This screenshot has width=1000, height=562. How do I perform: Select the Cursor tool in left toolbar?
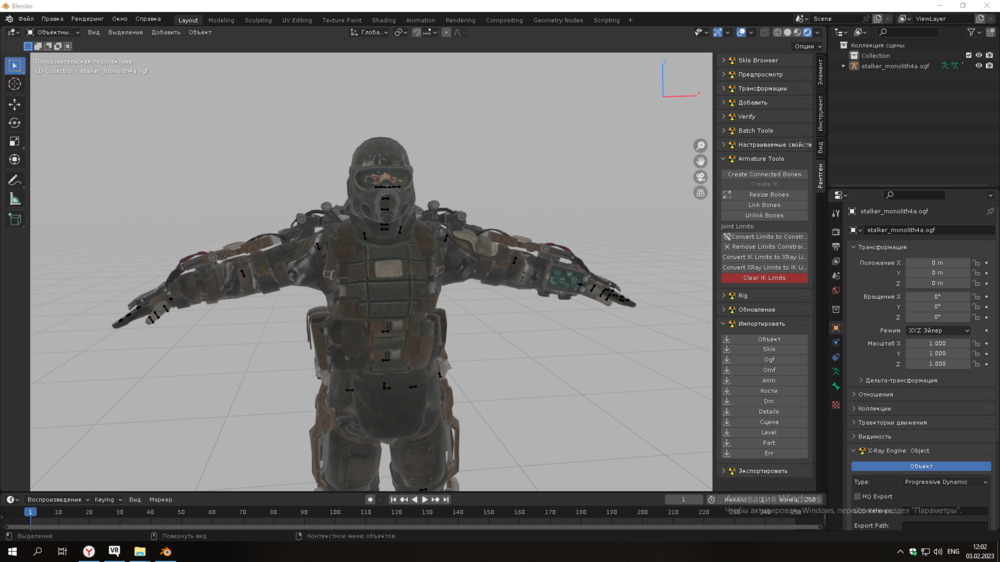point(15,85)
